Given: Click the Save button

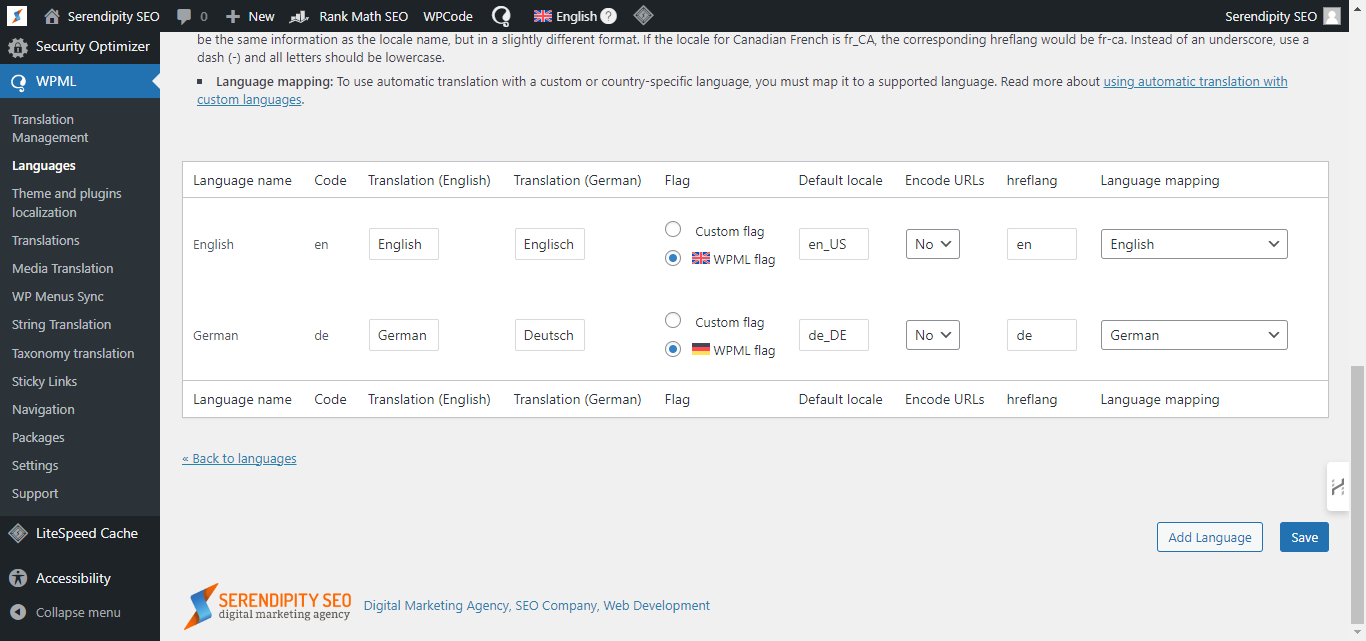Looking at the screenshot, I should pyautogui.click(x=1304, y=537).
